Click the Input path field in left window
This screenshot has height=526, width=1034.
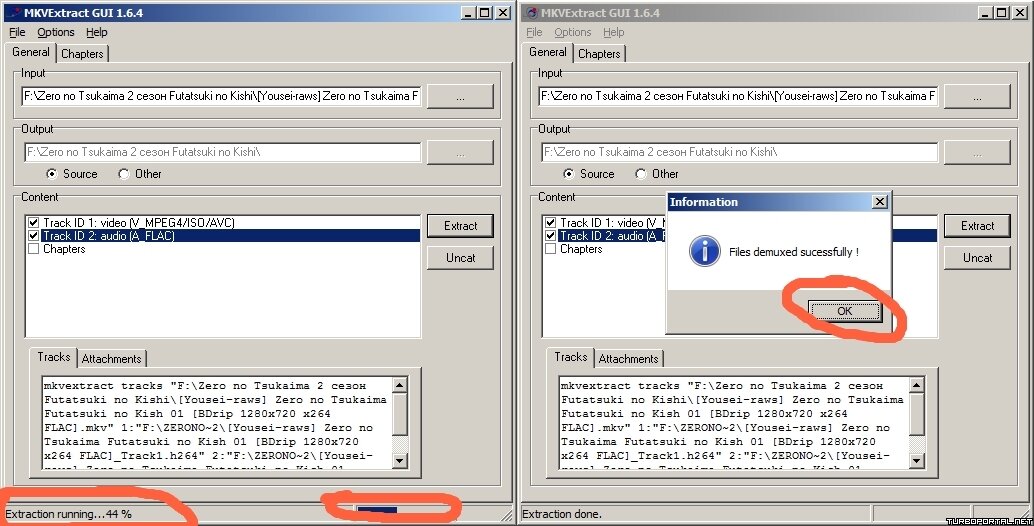[222, 96]
